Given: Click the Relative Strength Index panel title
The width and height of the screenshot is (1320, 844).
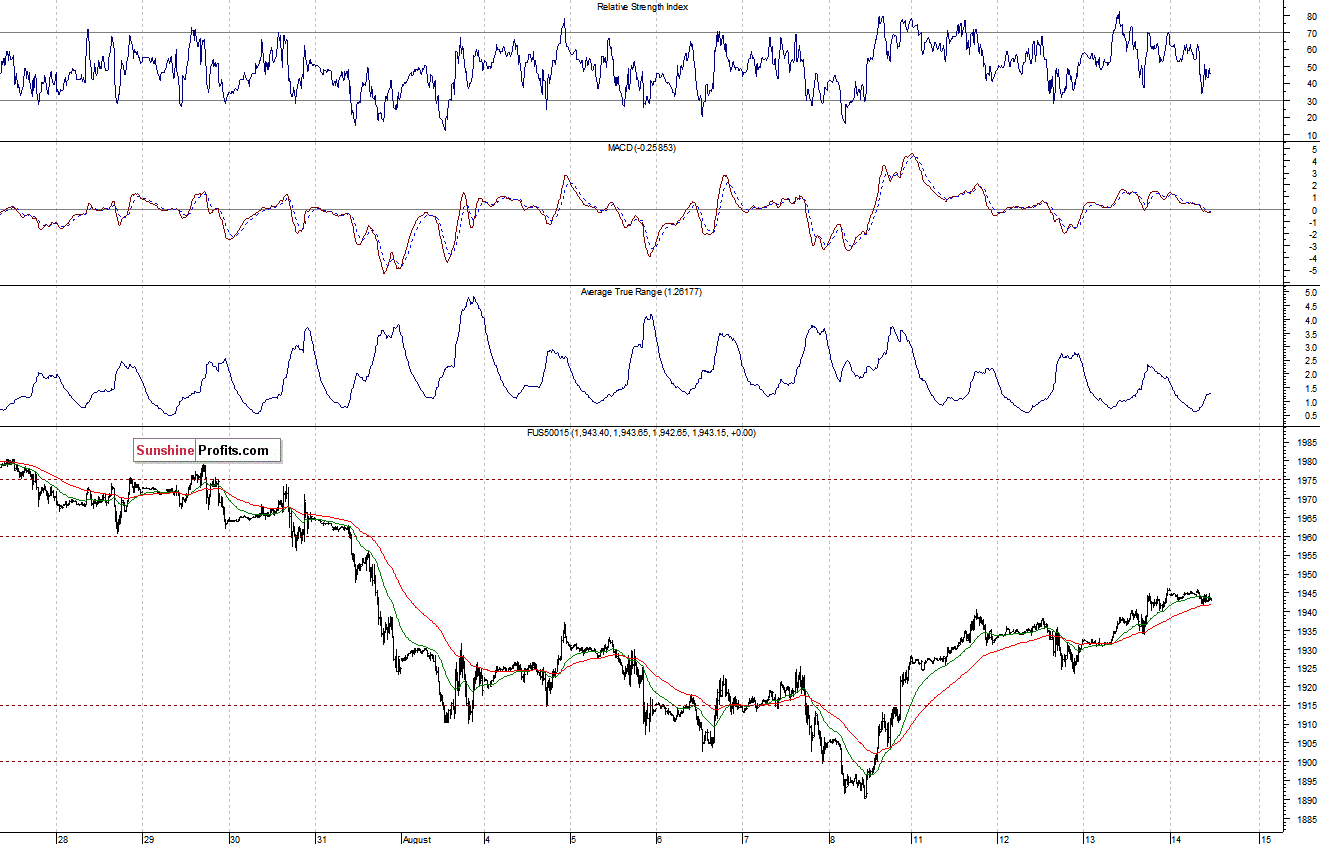Looking at the screenshot, I should pos(642,7).
